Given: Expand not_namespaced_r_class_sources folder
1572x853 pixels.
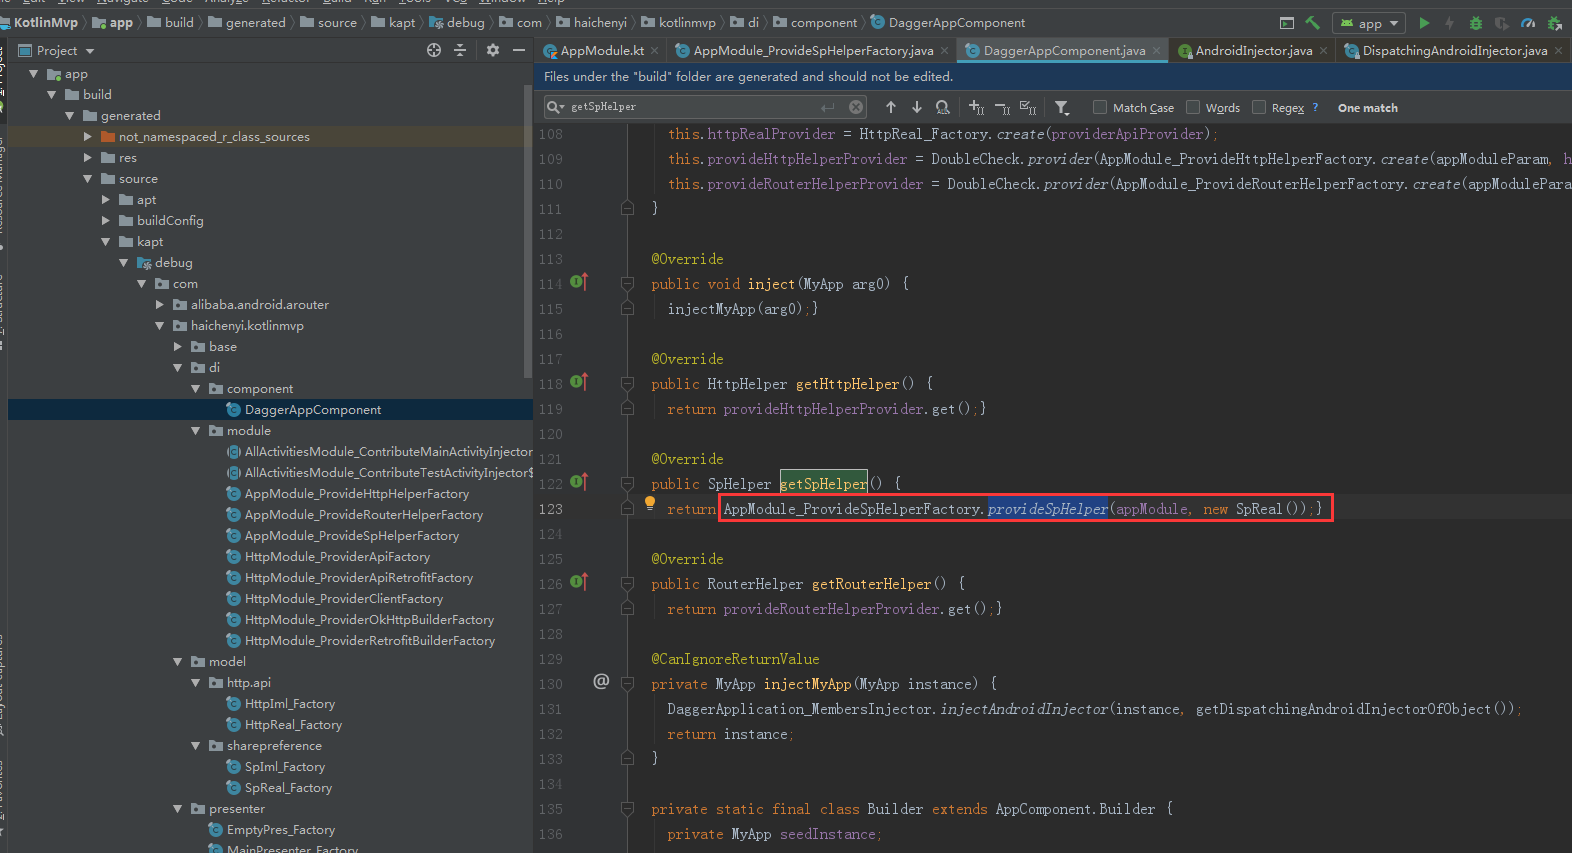Looking at the screenshot, I should pyautogui.click(x=88, y=137).
